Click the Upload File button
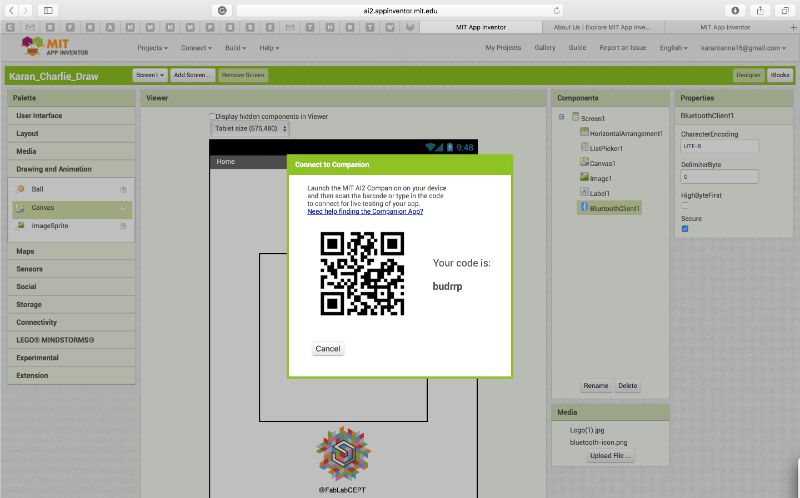The height and width of the screenshot is (498, 800). click(x=610, y=456)
